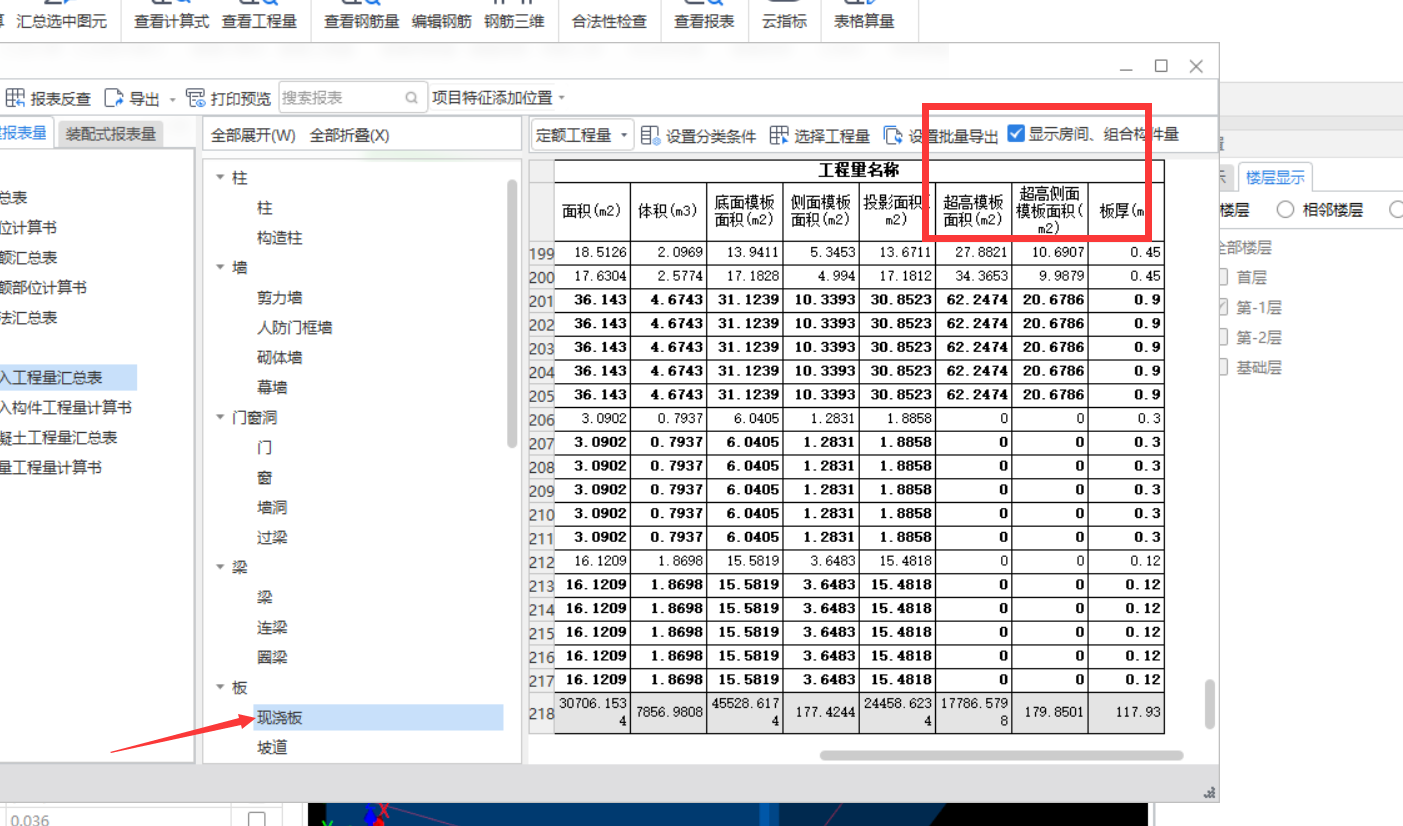Image resolution: width=1403 pixels, height=826 pixels.
Task: Select 幕墙 in the component tree
Action: coord(272,388)
